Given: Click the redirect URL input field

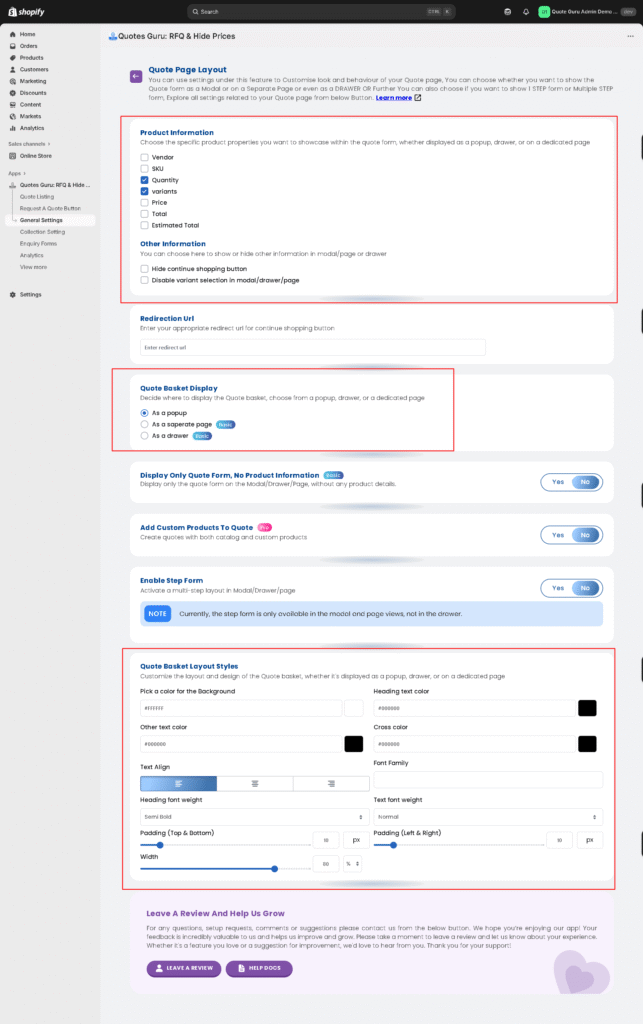Looking at the screenshot, I should pyautogui.click(x=312, y=347).
